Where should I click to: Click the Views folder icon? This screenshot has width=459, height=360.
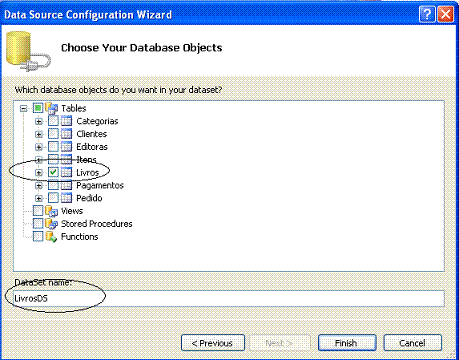click(x=51, y=211)
